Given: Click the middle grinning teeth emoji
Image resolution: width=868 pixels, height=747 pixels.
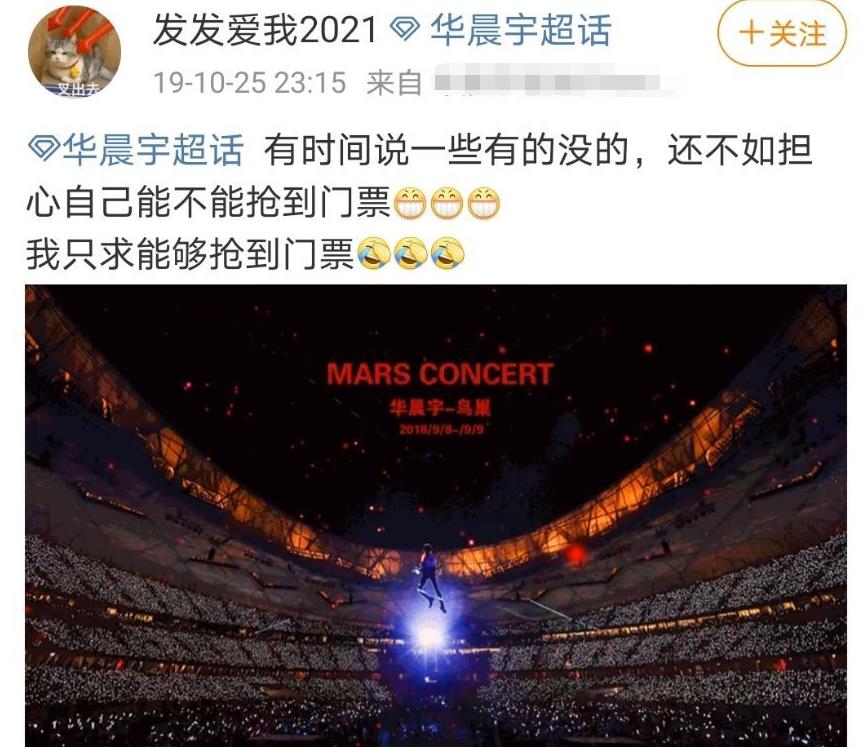Looking at the screenshot, I should pyautogui.click(x=447, y=203).
